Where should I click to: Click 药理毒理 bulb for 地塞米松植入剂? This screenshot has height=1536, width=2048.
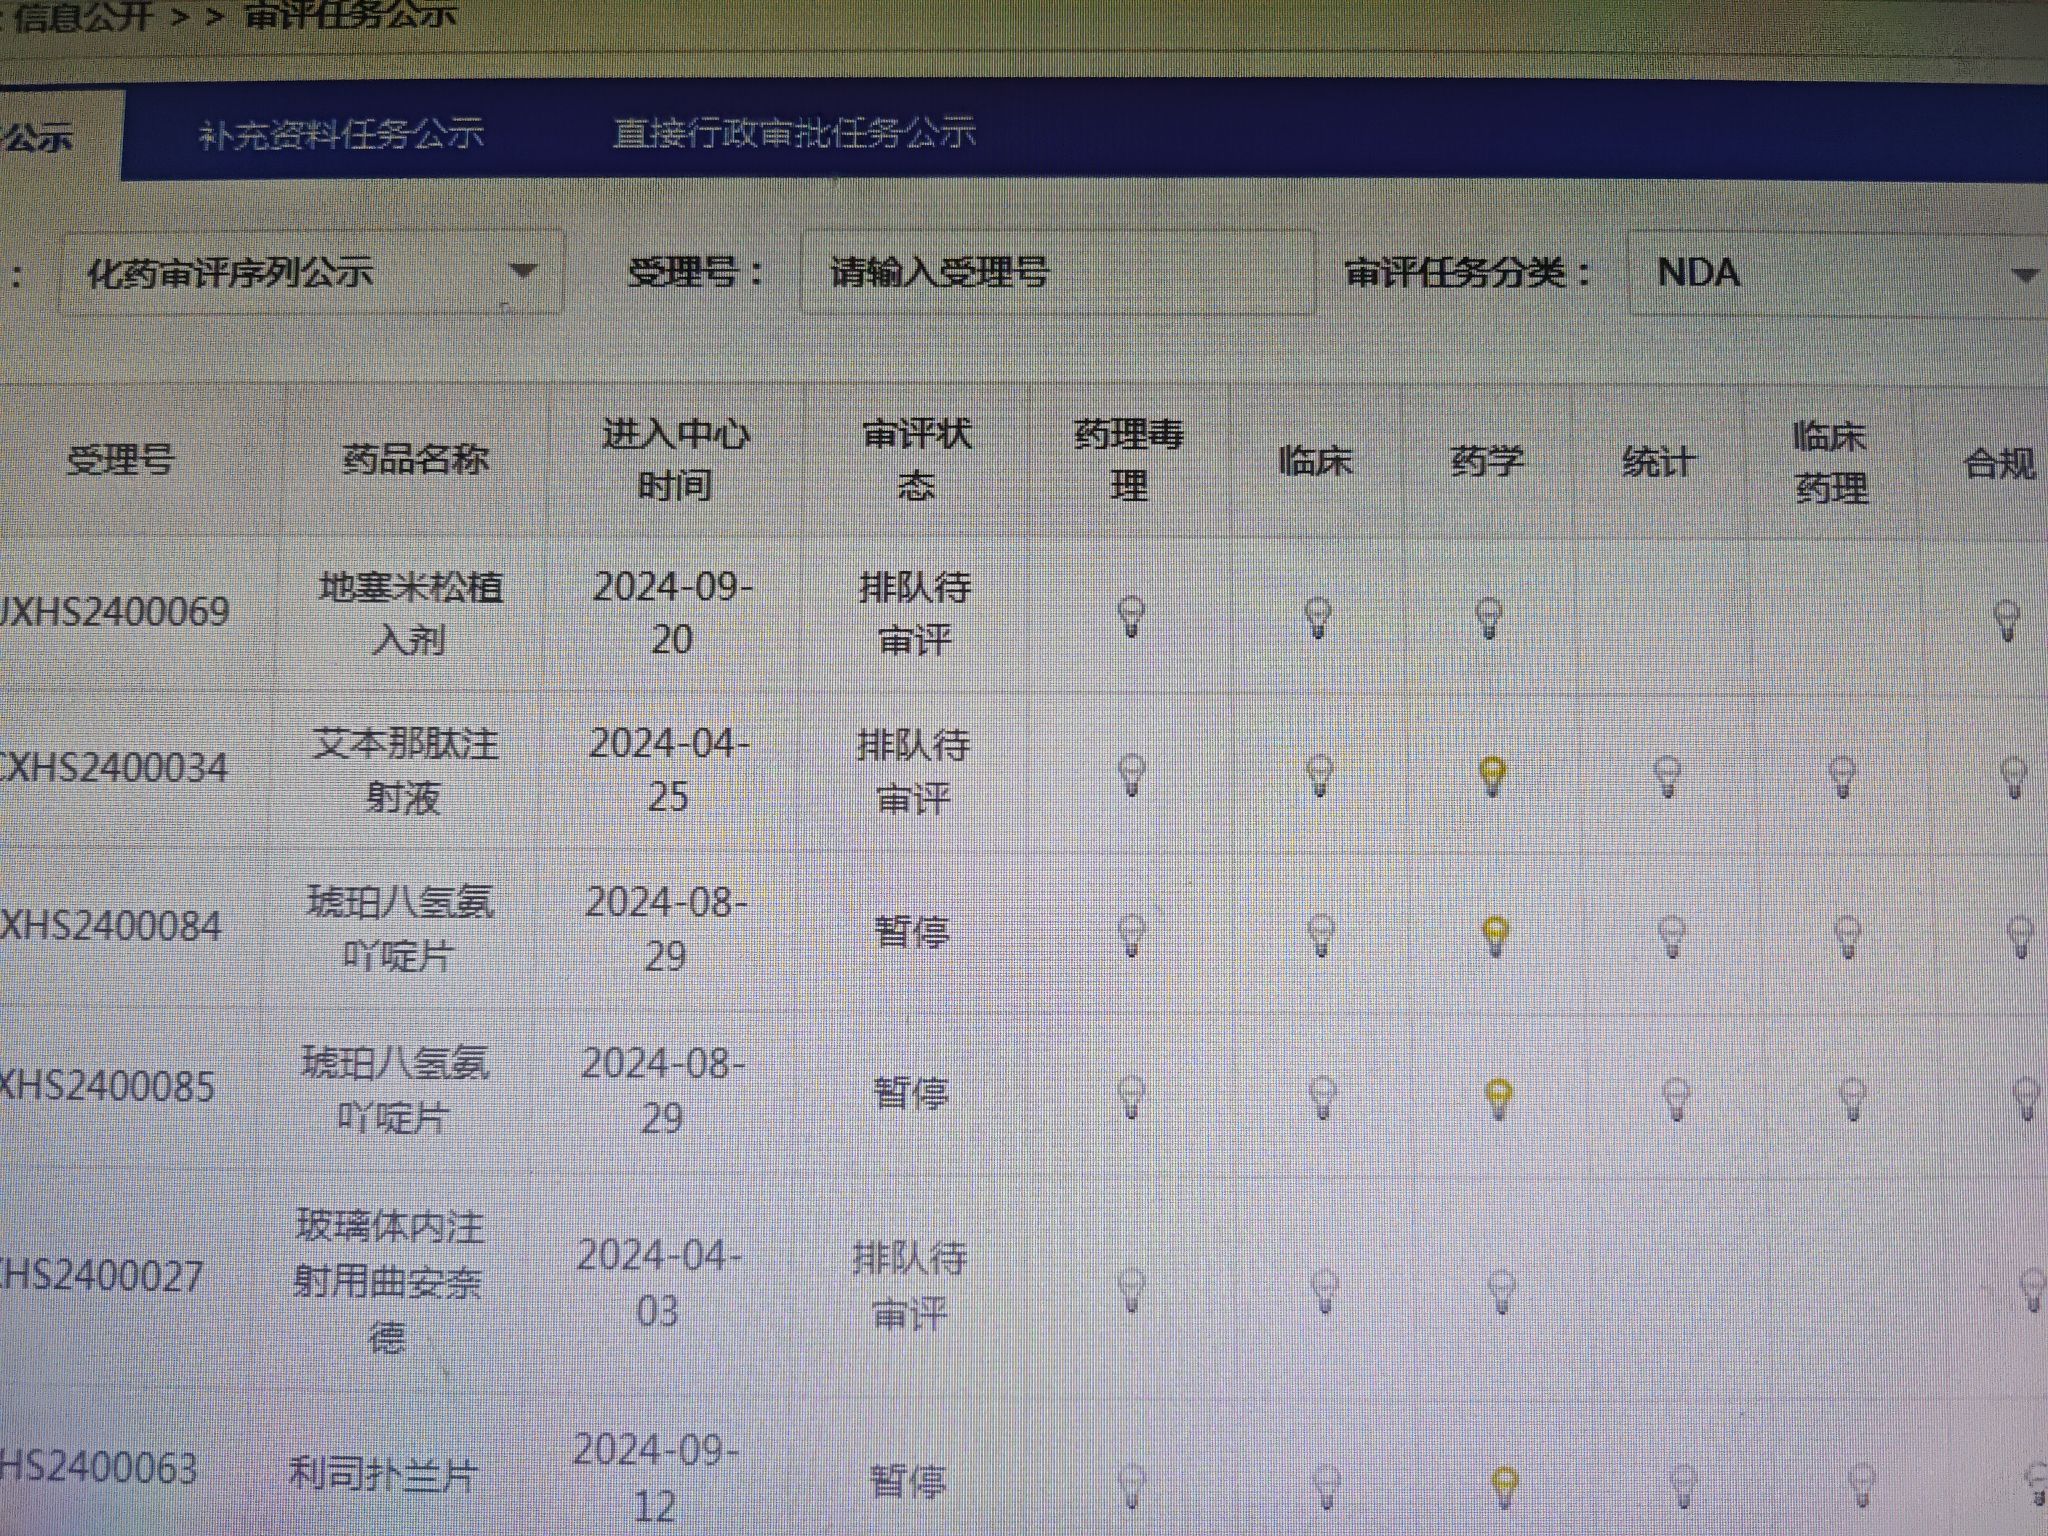(1131, 616)
